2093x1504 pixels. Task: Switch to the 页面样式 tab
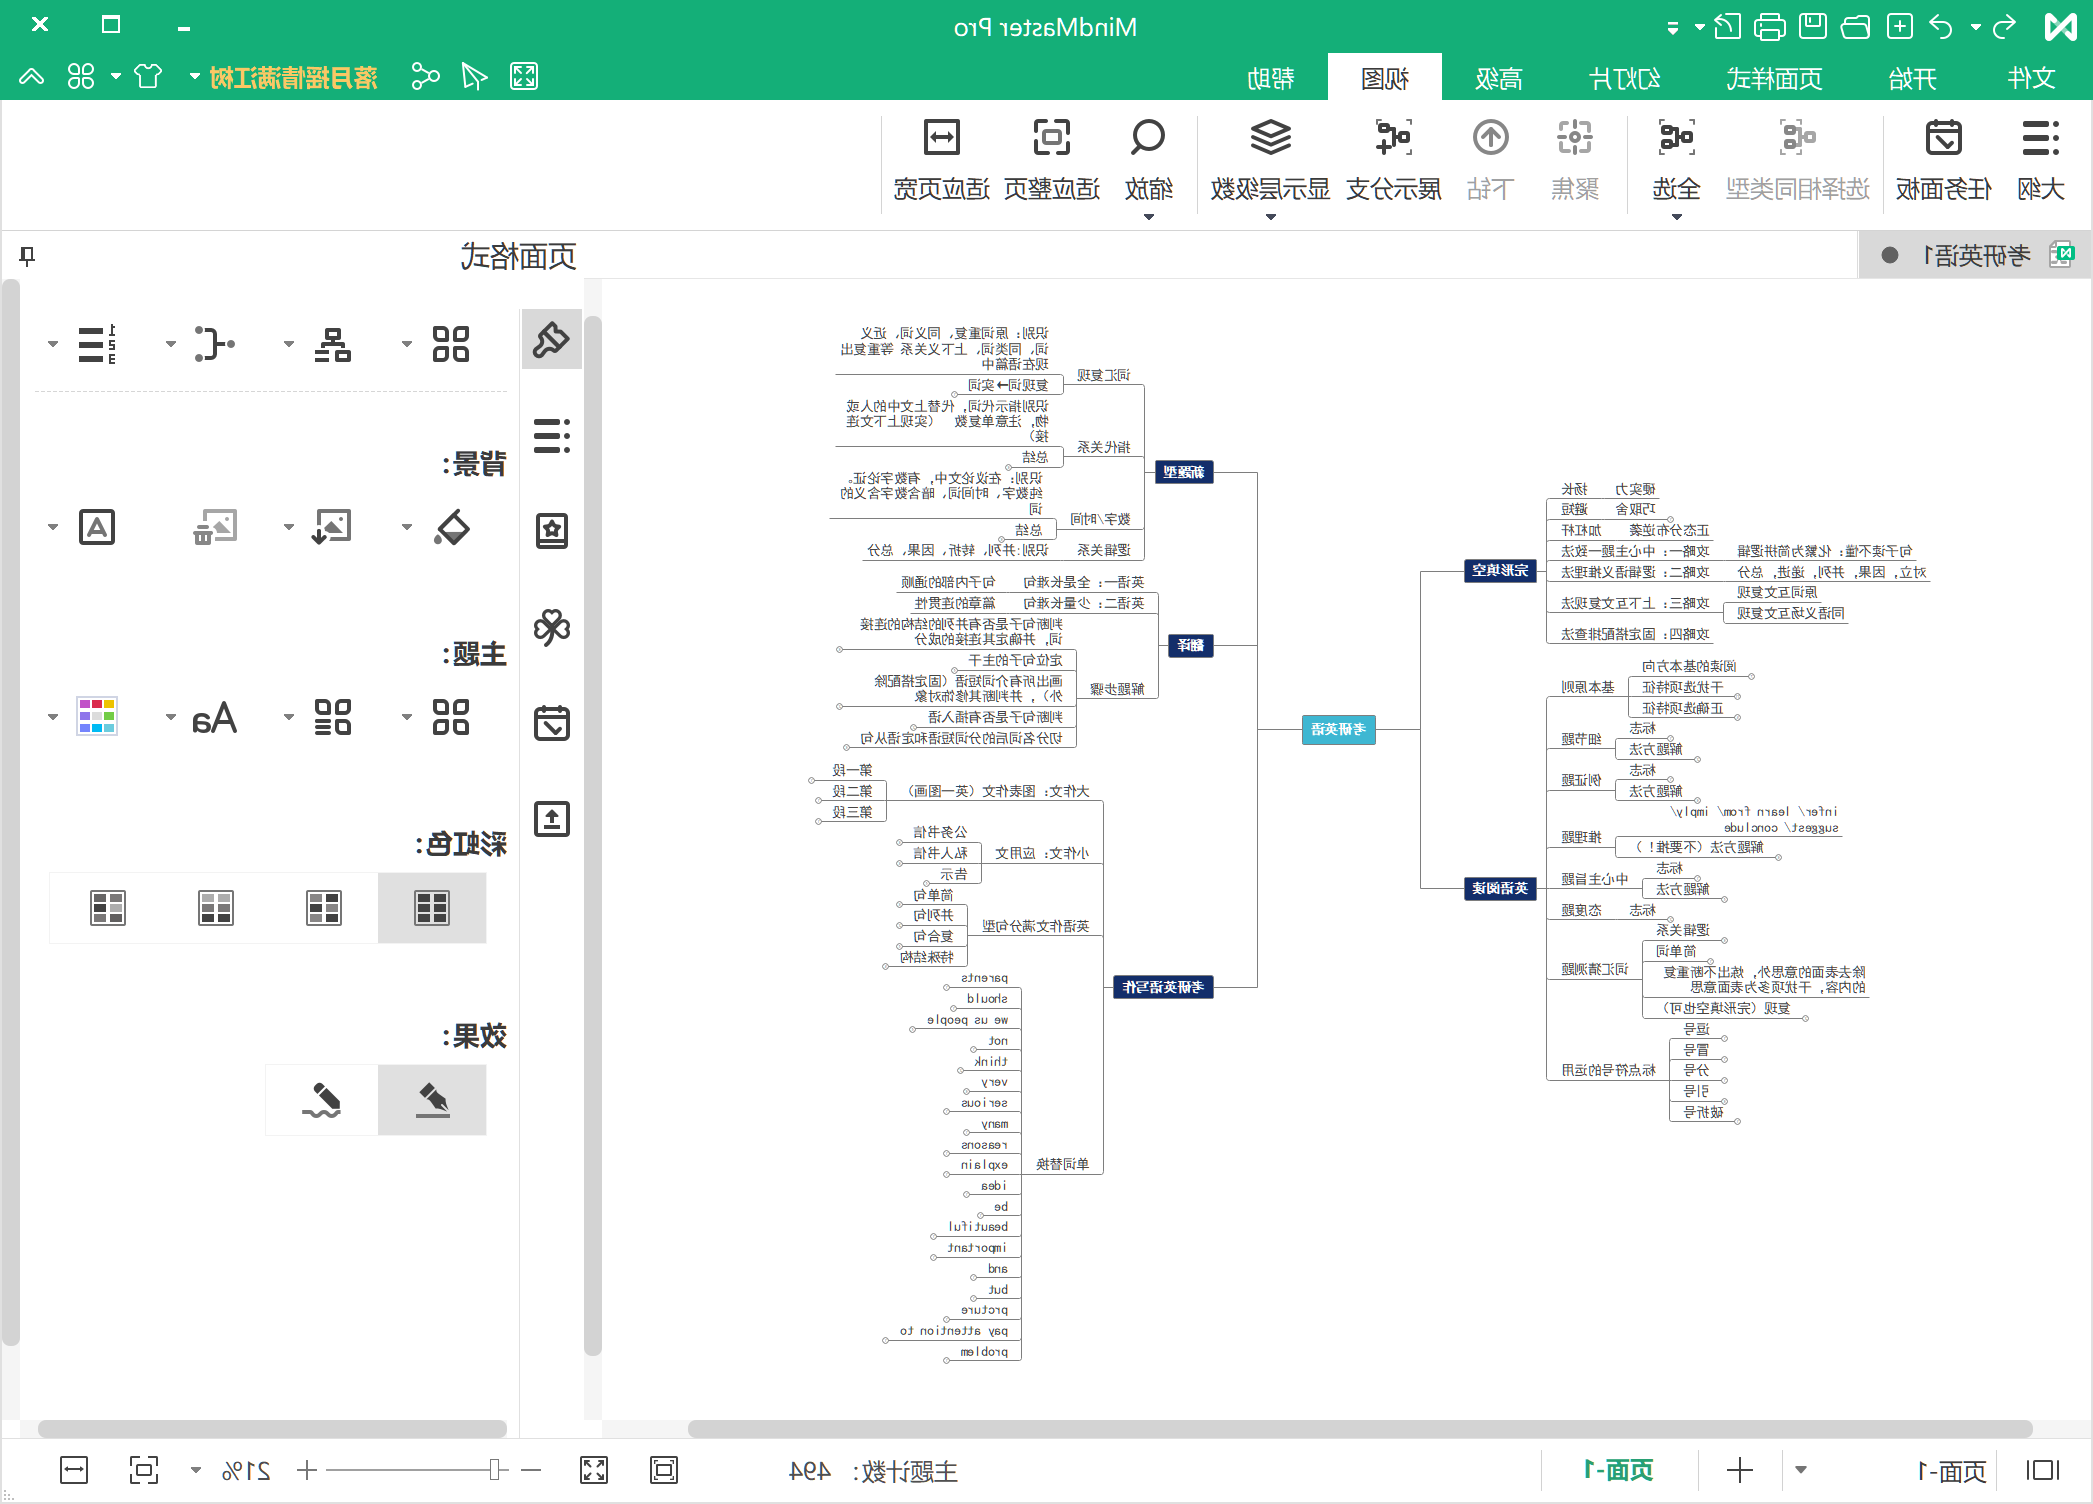(x=1774, y=78)
